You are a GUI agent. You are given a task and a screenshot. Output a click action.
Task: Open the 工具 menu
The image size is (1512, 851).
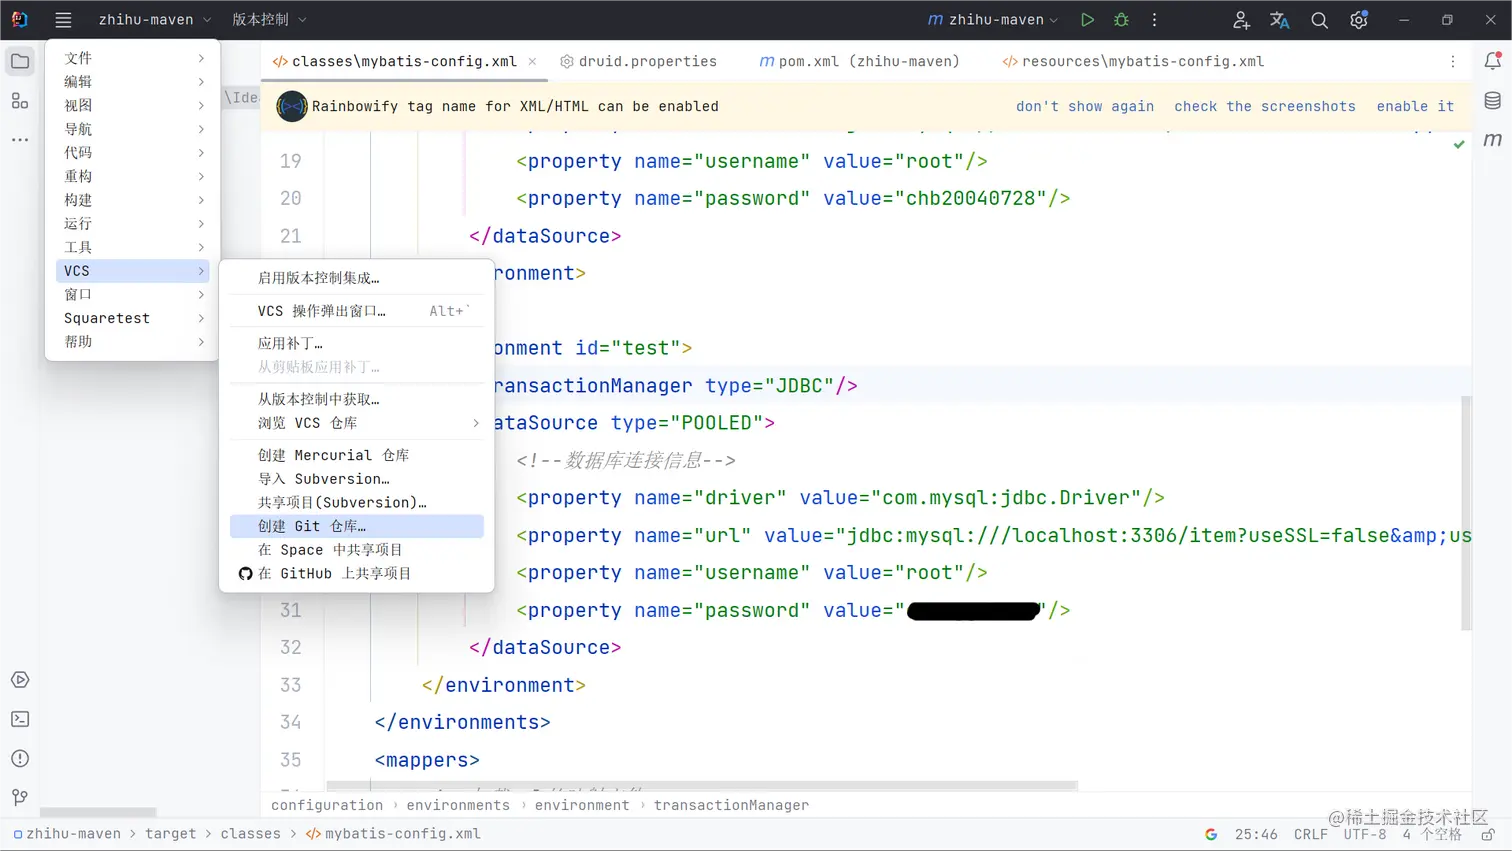tap(132, 247)
